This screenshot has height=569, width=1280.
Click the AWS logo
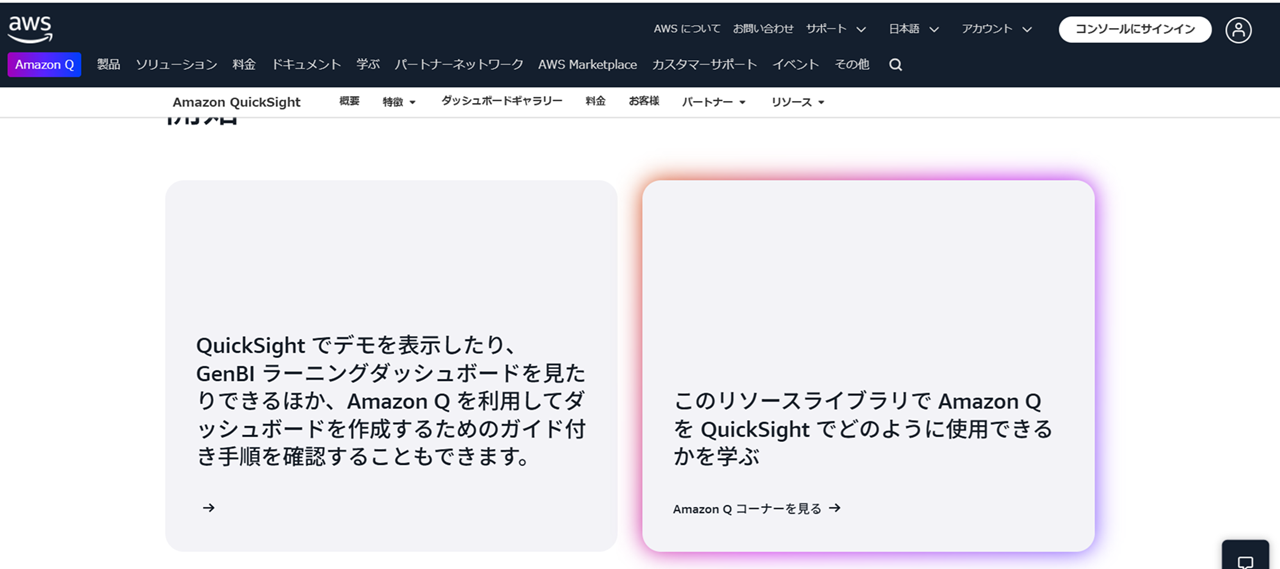pos(30,29)
